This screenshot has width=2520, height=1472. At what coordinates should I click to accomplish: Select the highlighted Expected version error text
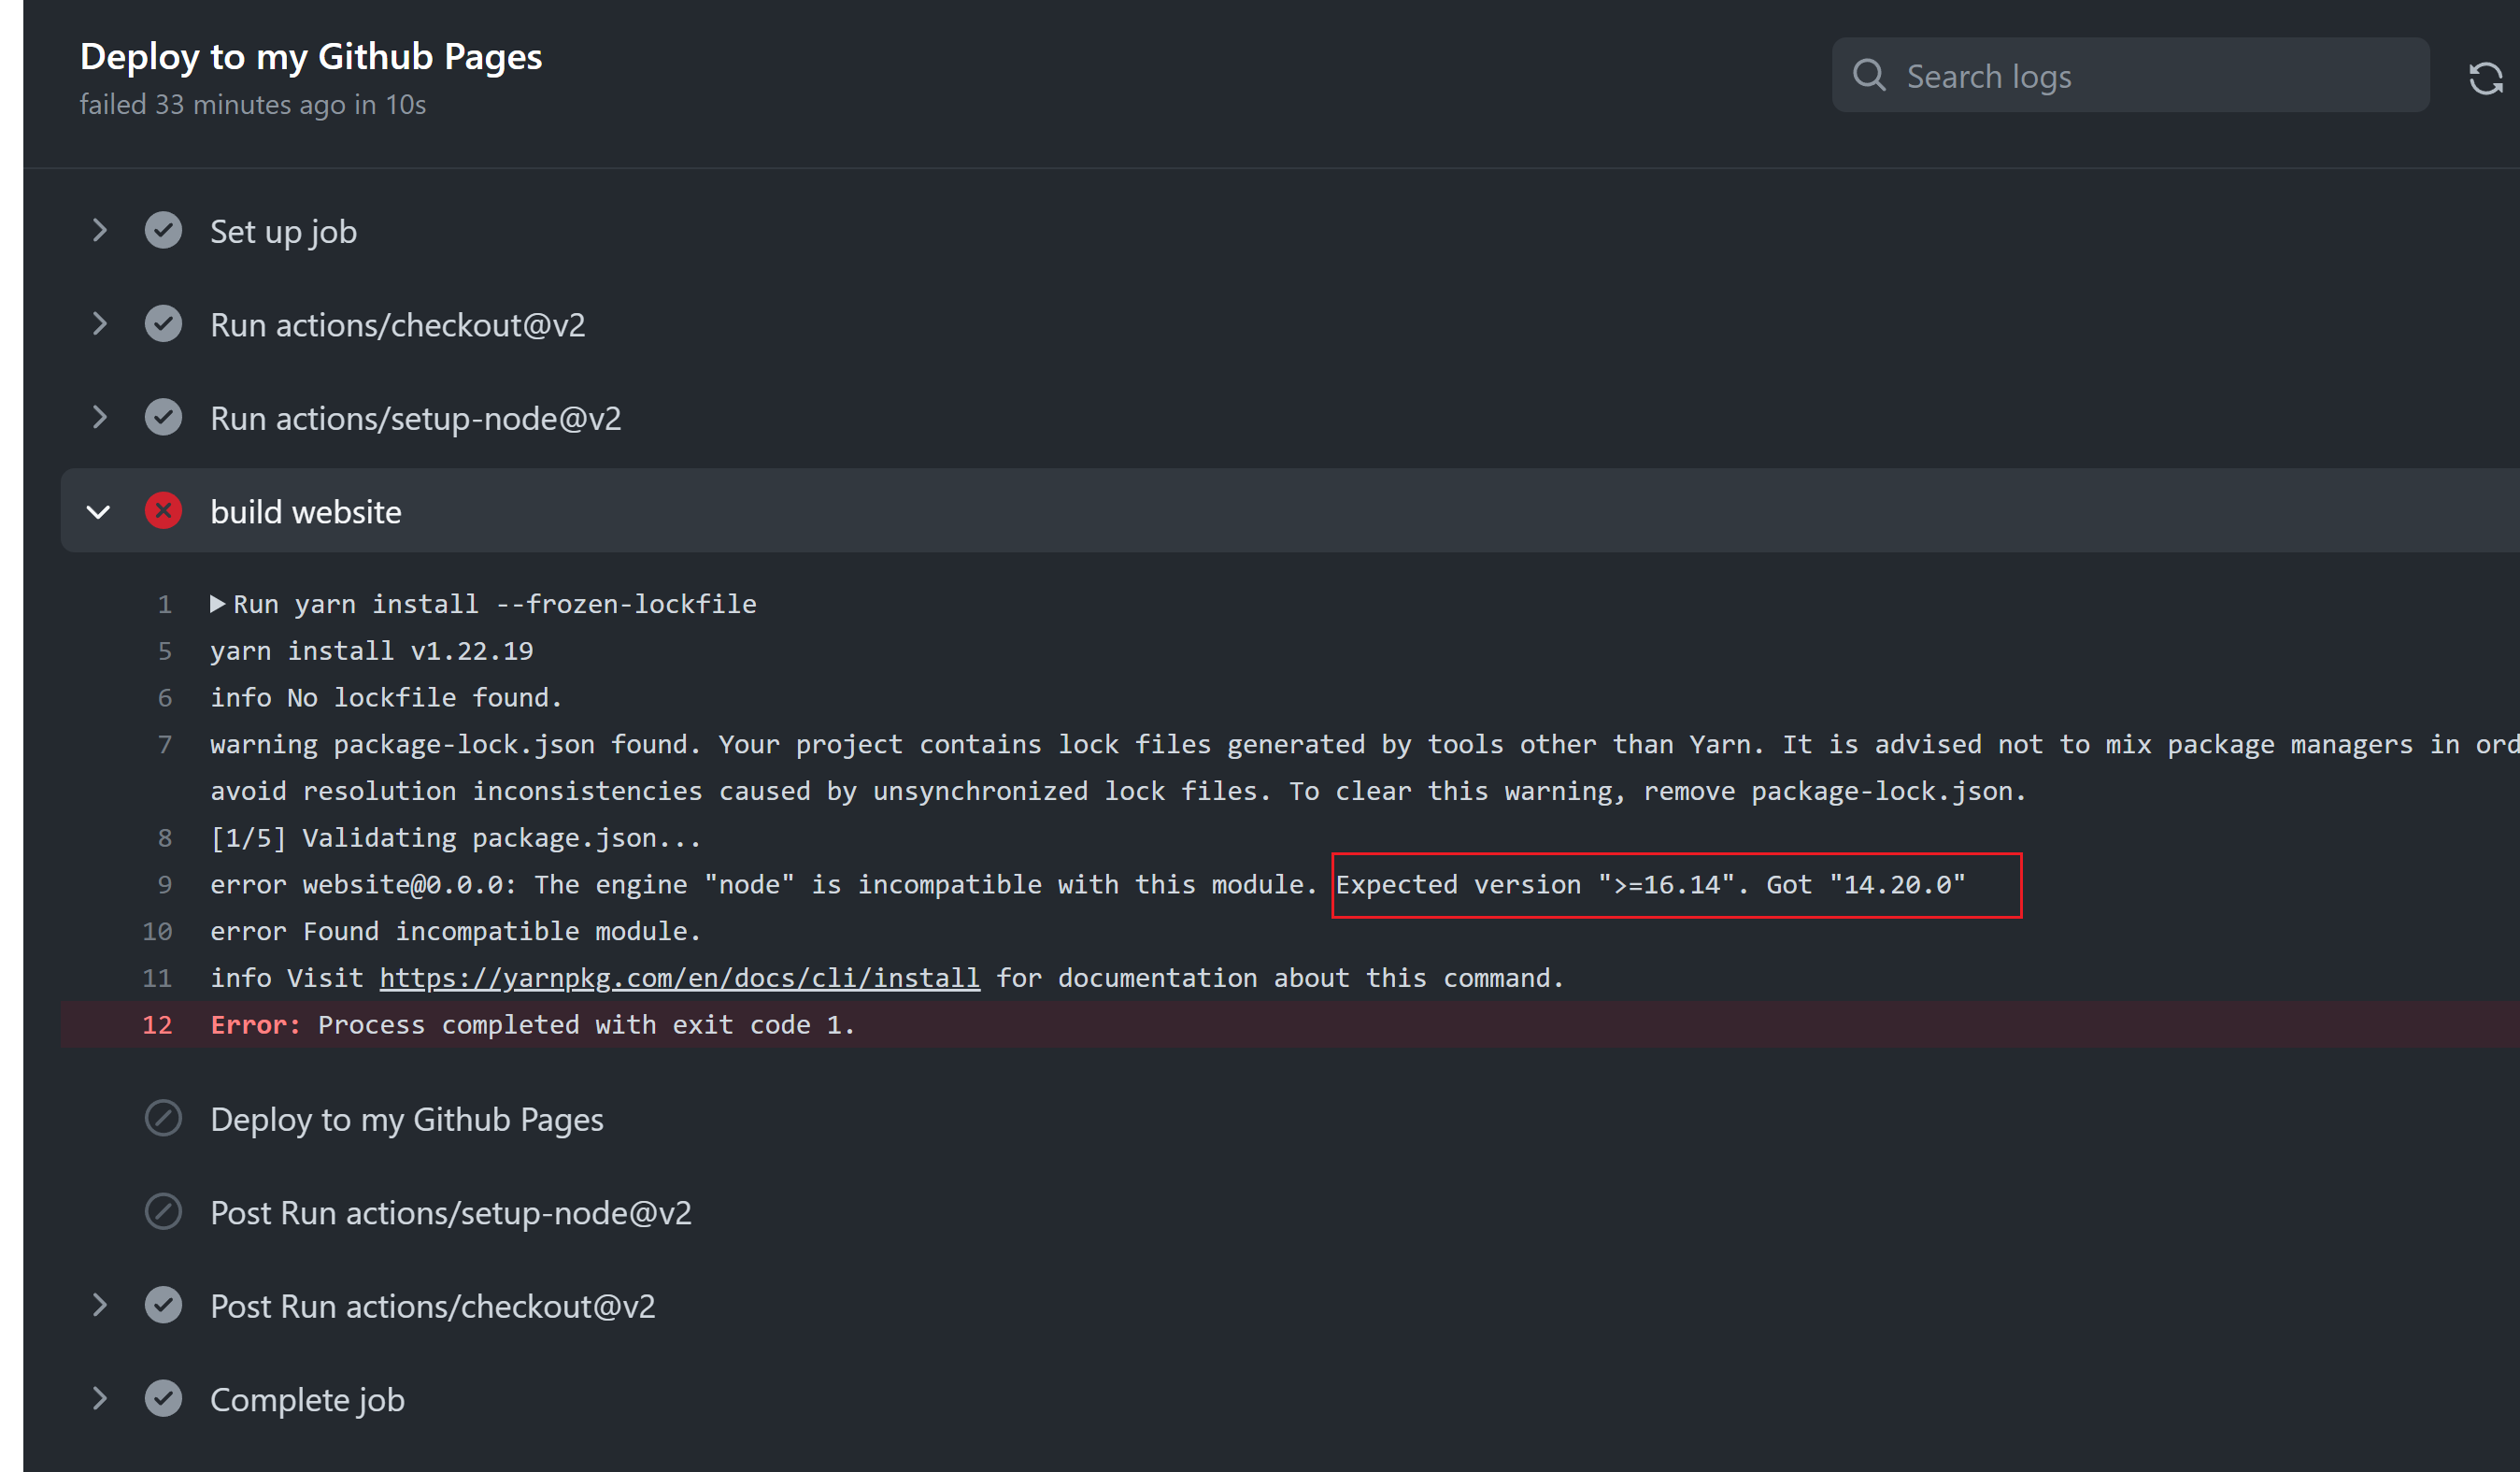1675,884
